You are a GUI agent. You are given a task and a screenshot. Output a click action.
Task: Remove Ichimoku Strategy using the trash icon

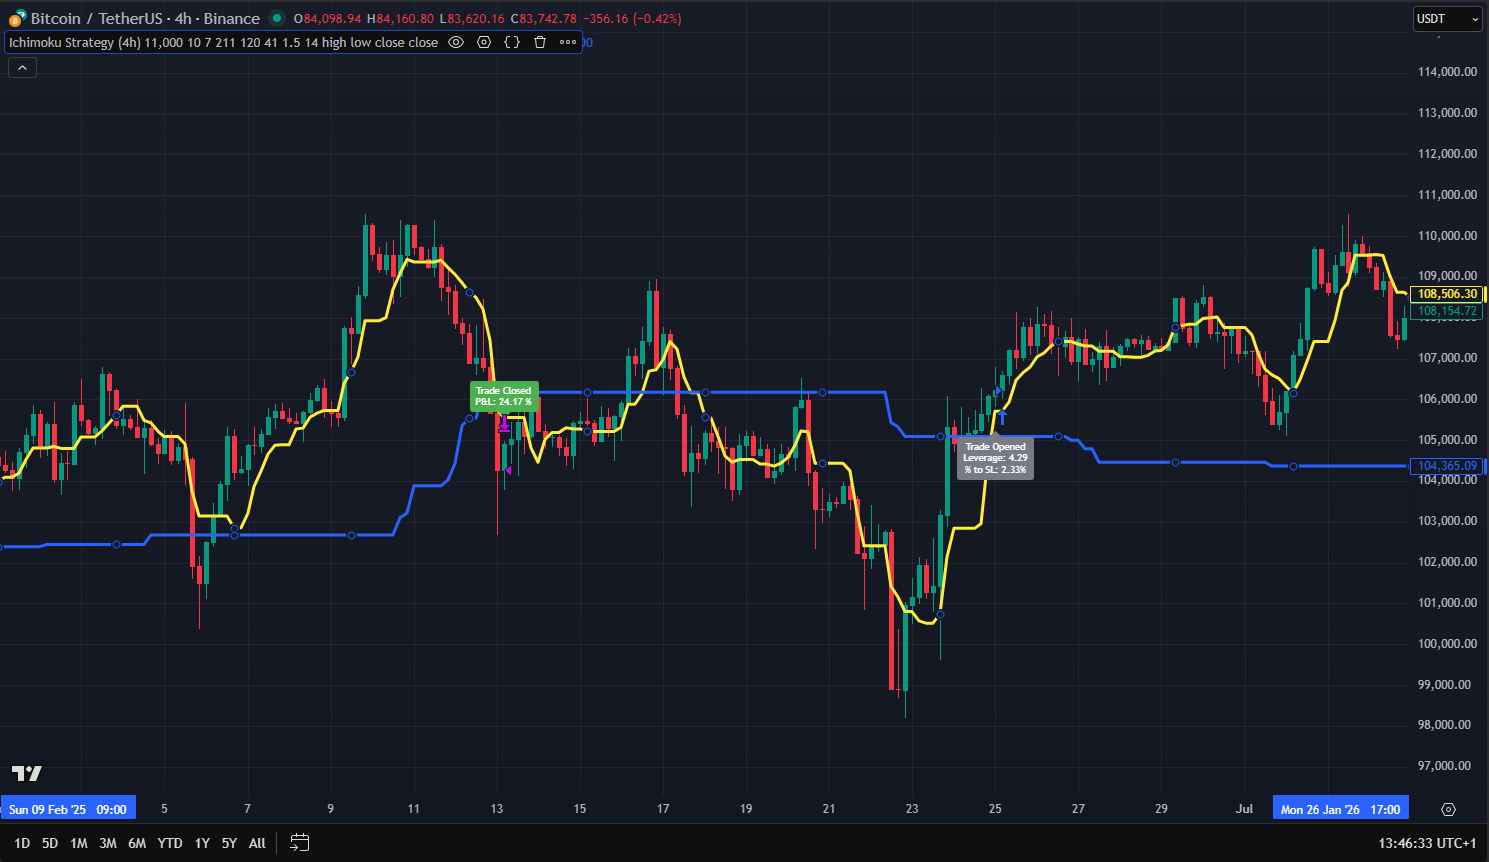[540, 42]
